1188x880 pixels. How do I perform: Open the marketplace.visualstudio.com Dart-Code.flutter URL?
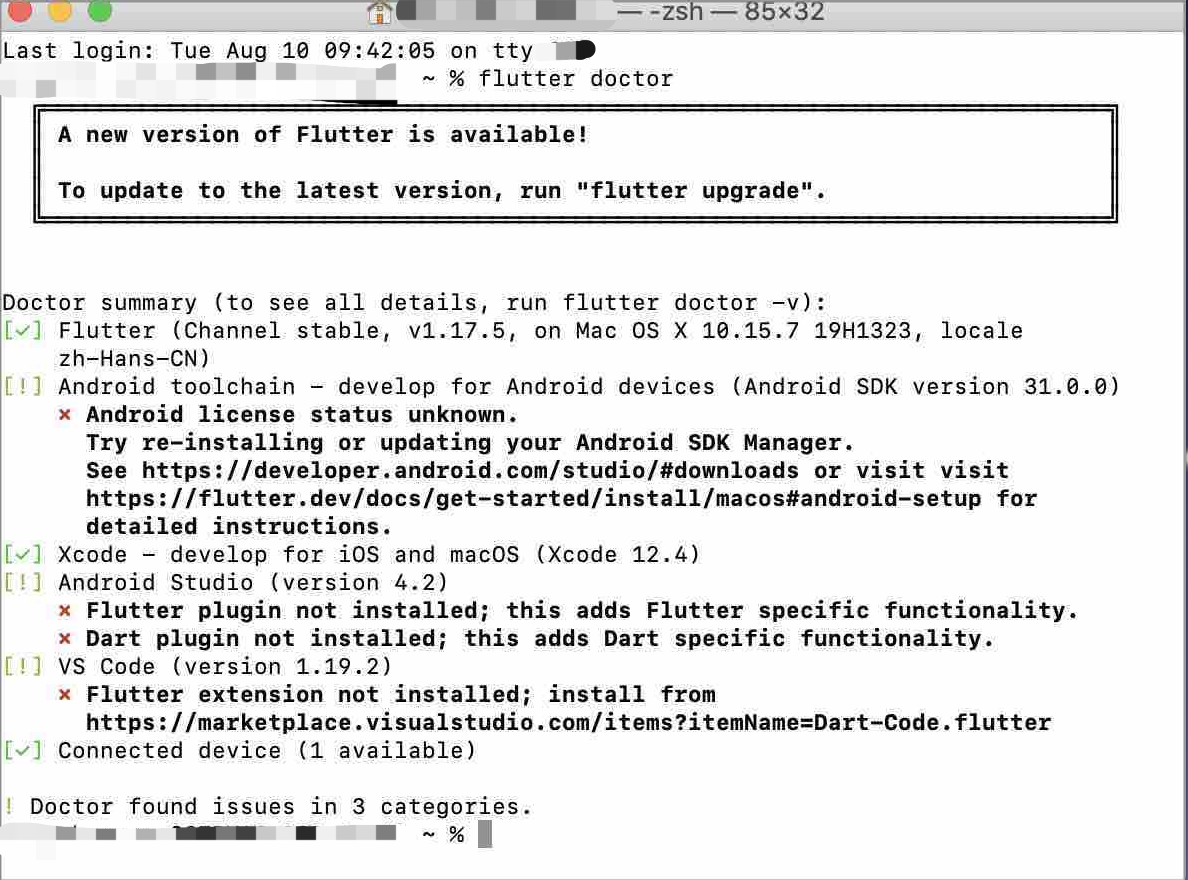click(x=568, y=722)
